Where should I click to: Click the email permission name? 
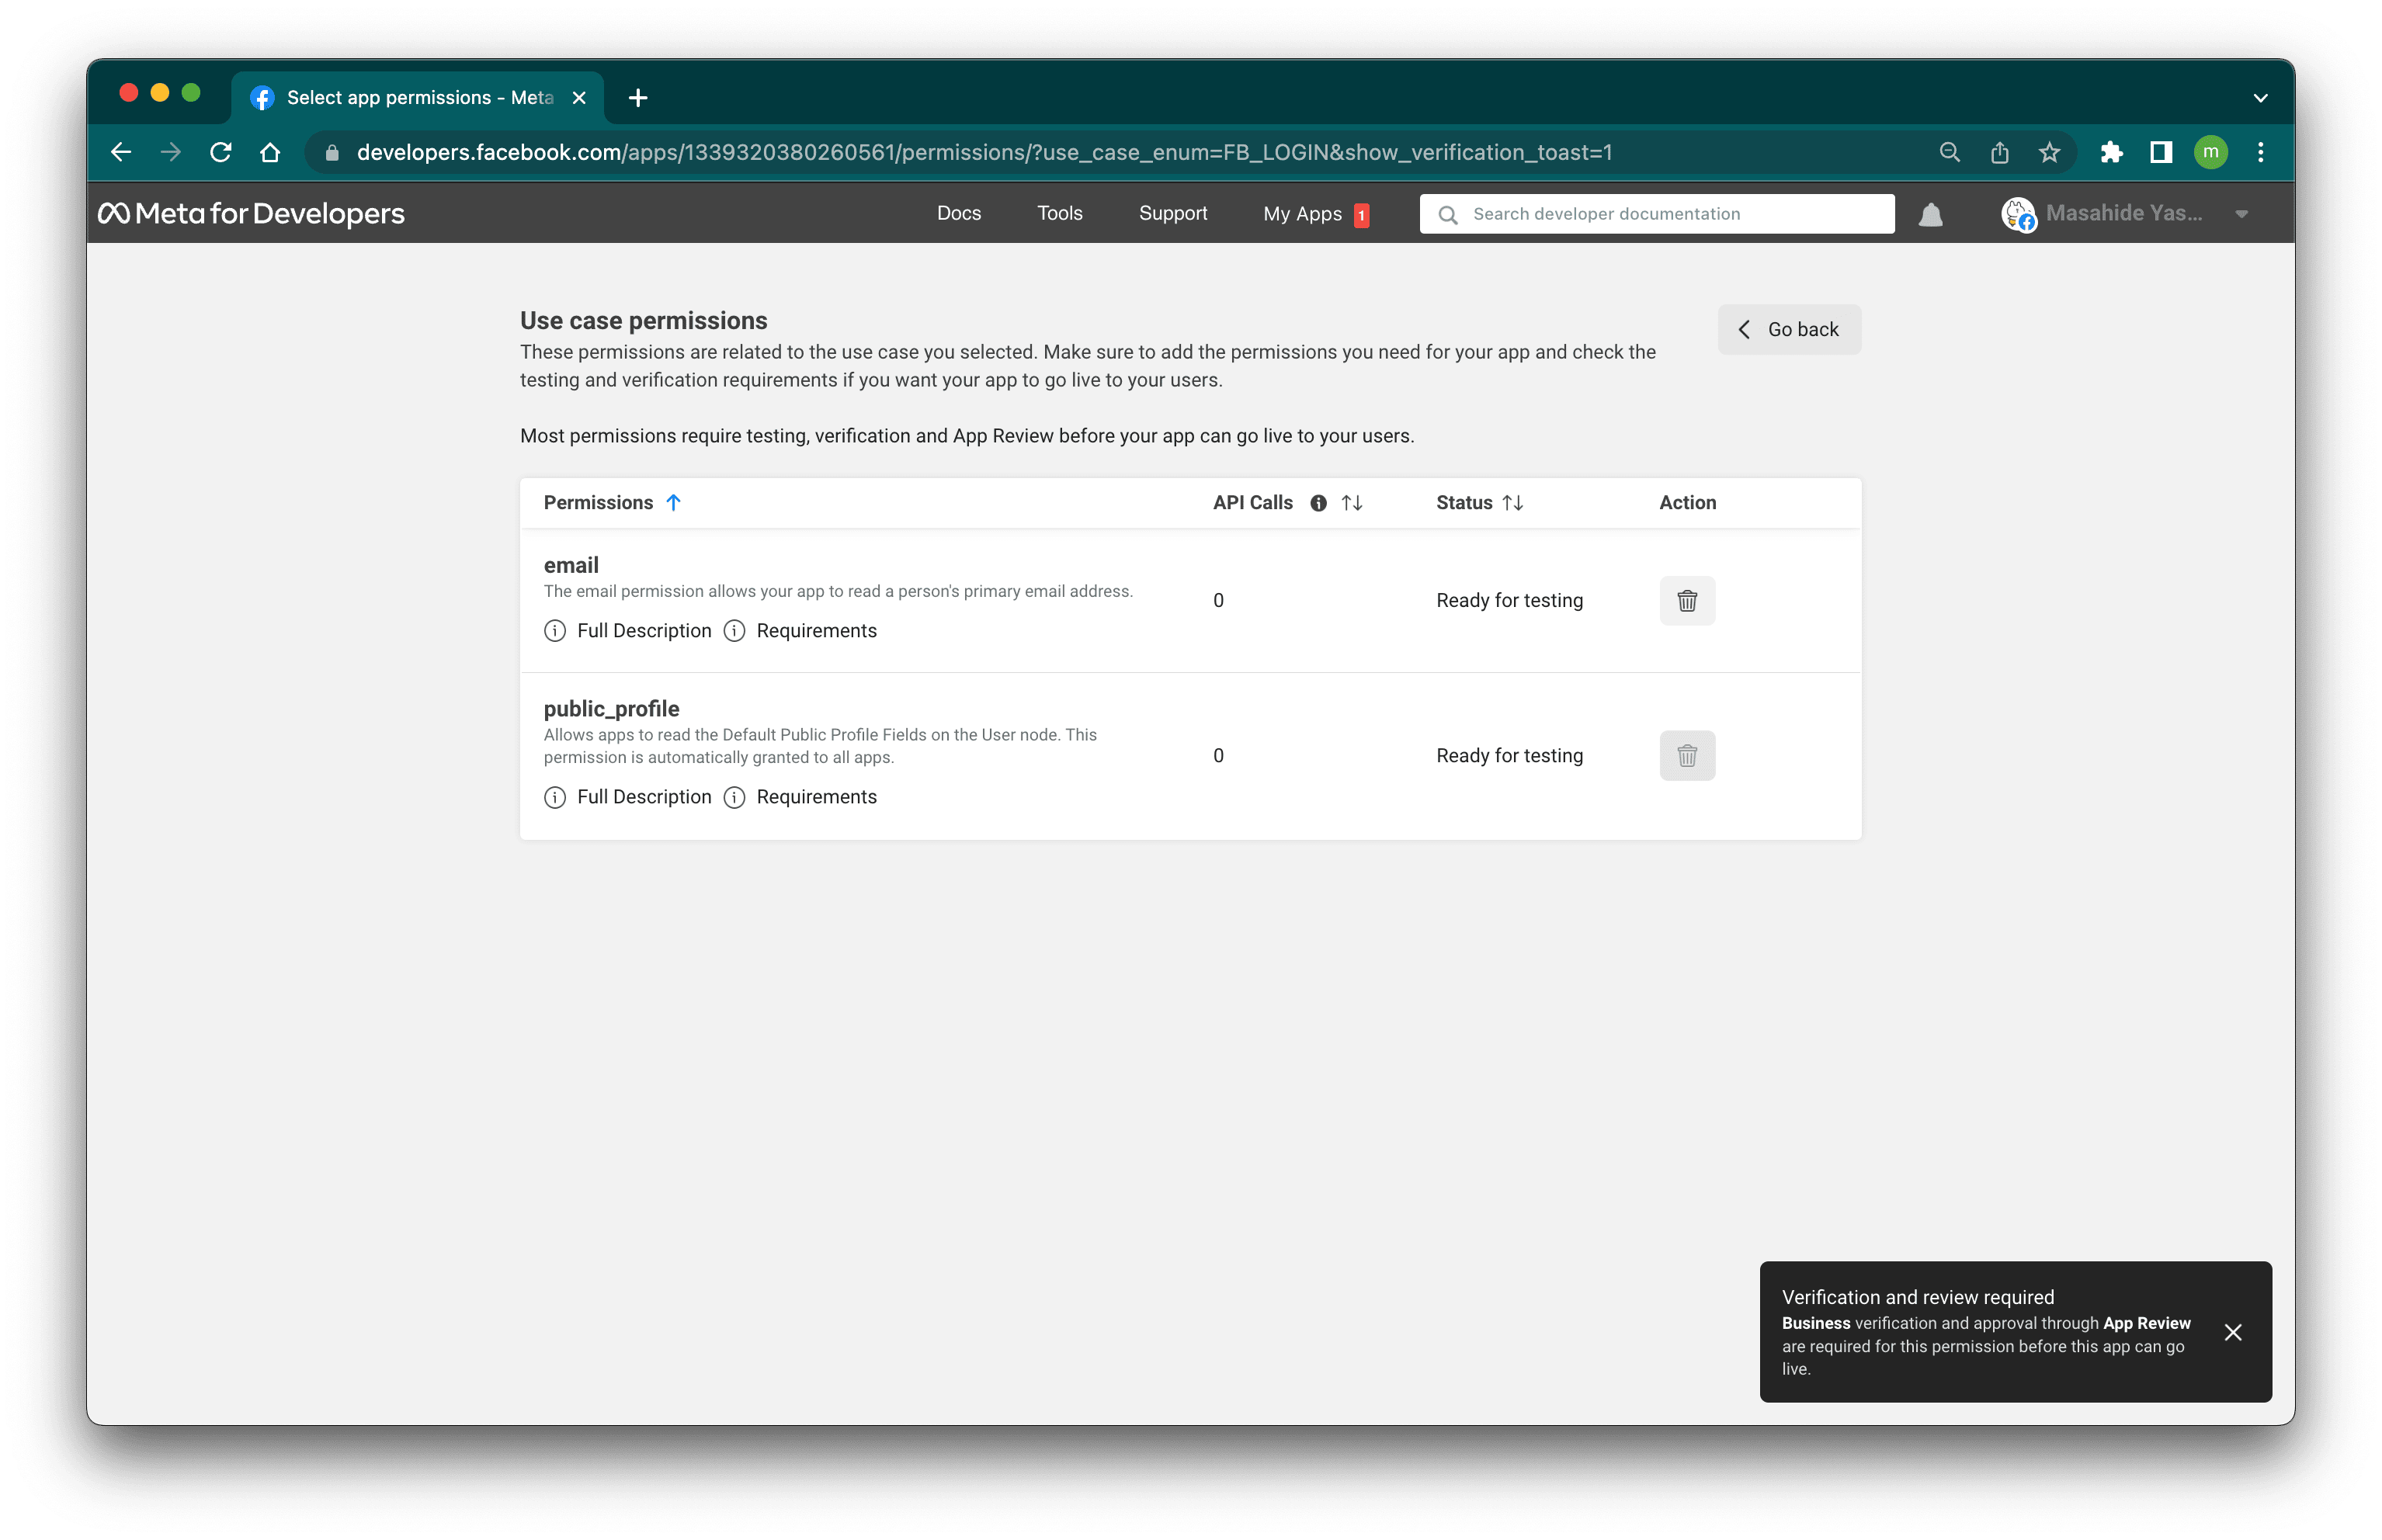coord(570,565)
